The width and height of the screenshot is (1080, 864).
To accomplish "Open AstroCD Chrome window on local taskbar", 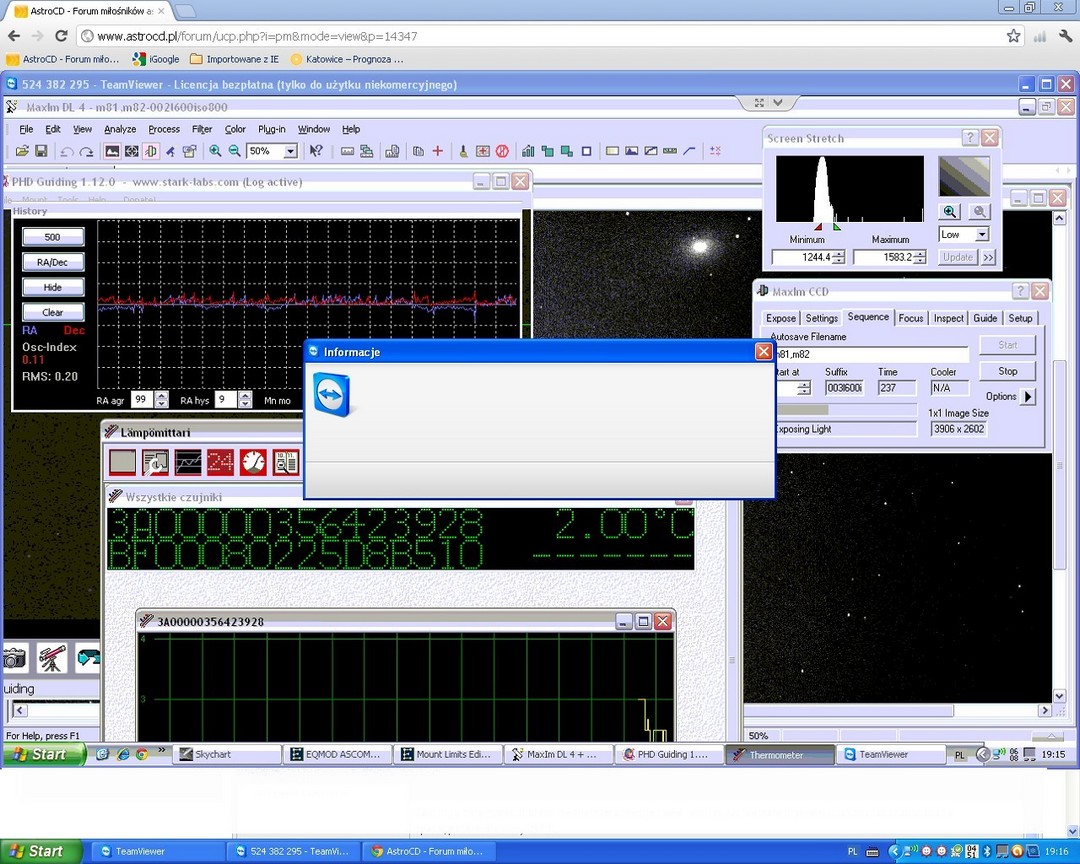I will click(x=431, y=851).
